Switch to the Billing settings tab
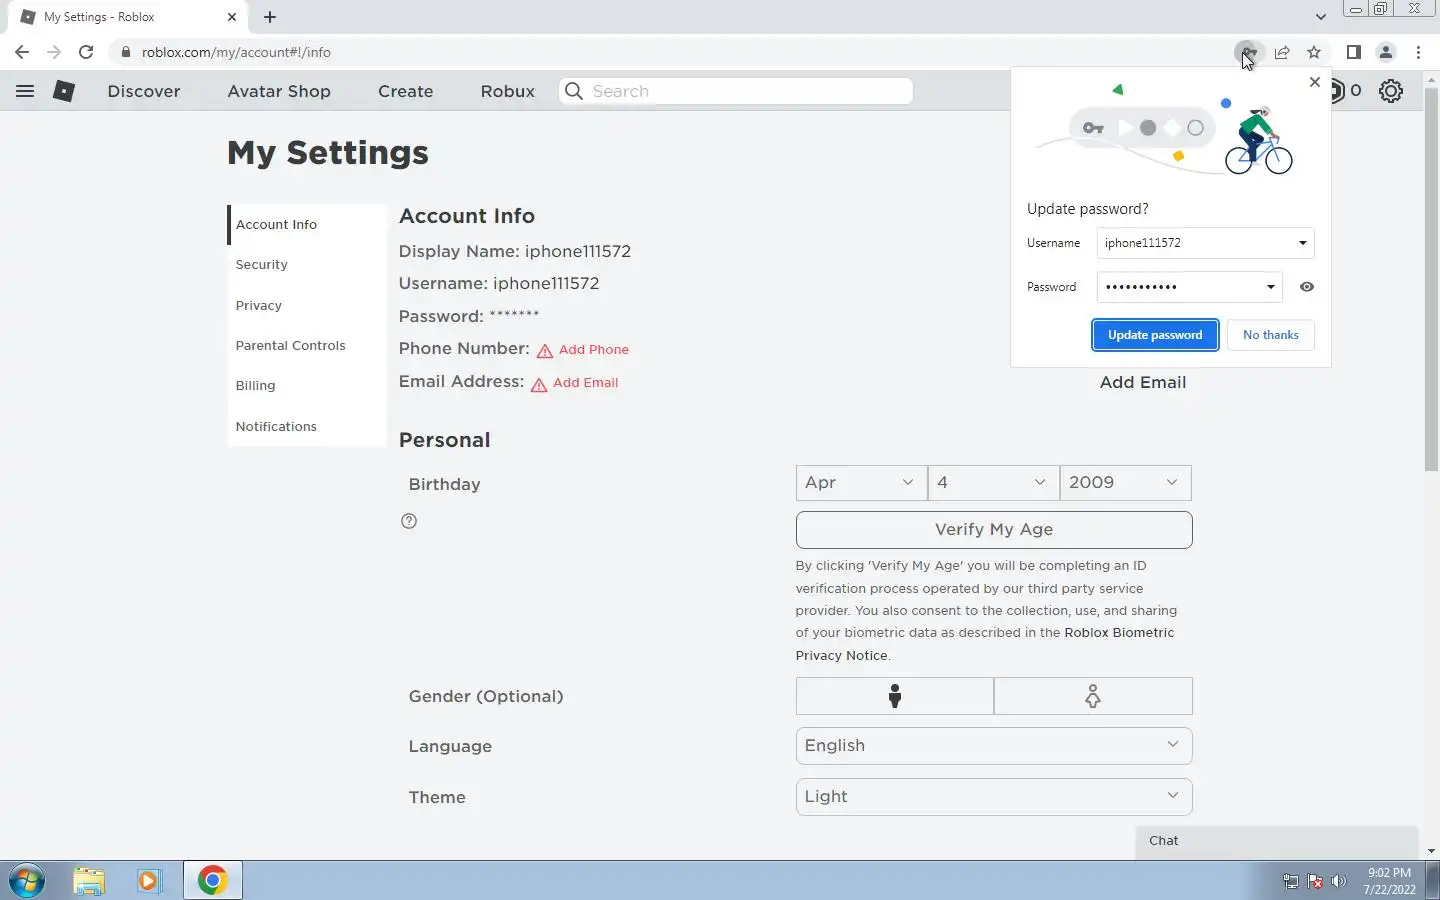This screenshot has height=900, width=1440. pos(306,386)
